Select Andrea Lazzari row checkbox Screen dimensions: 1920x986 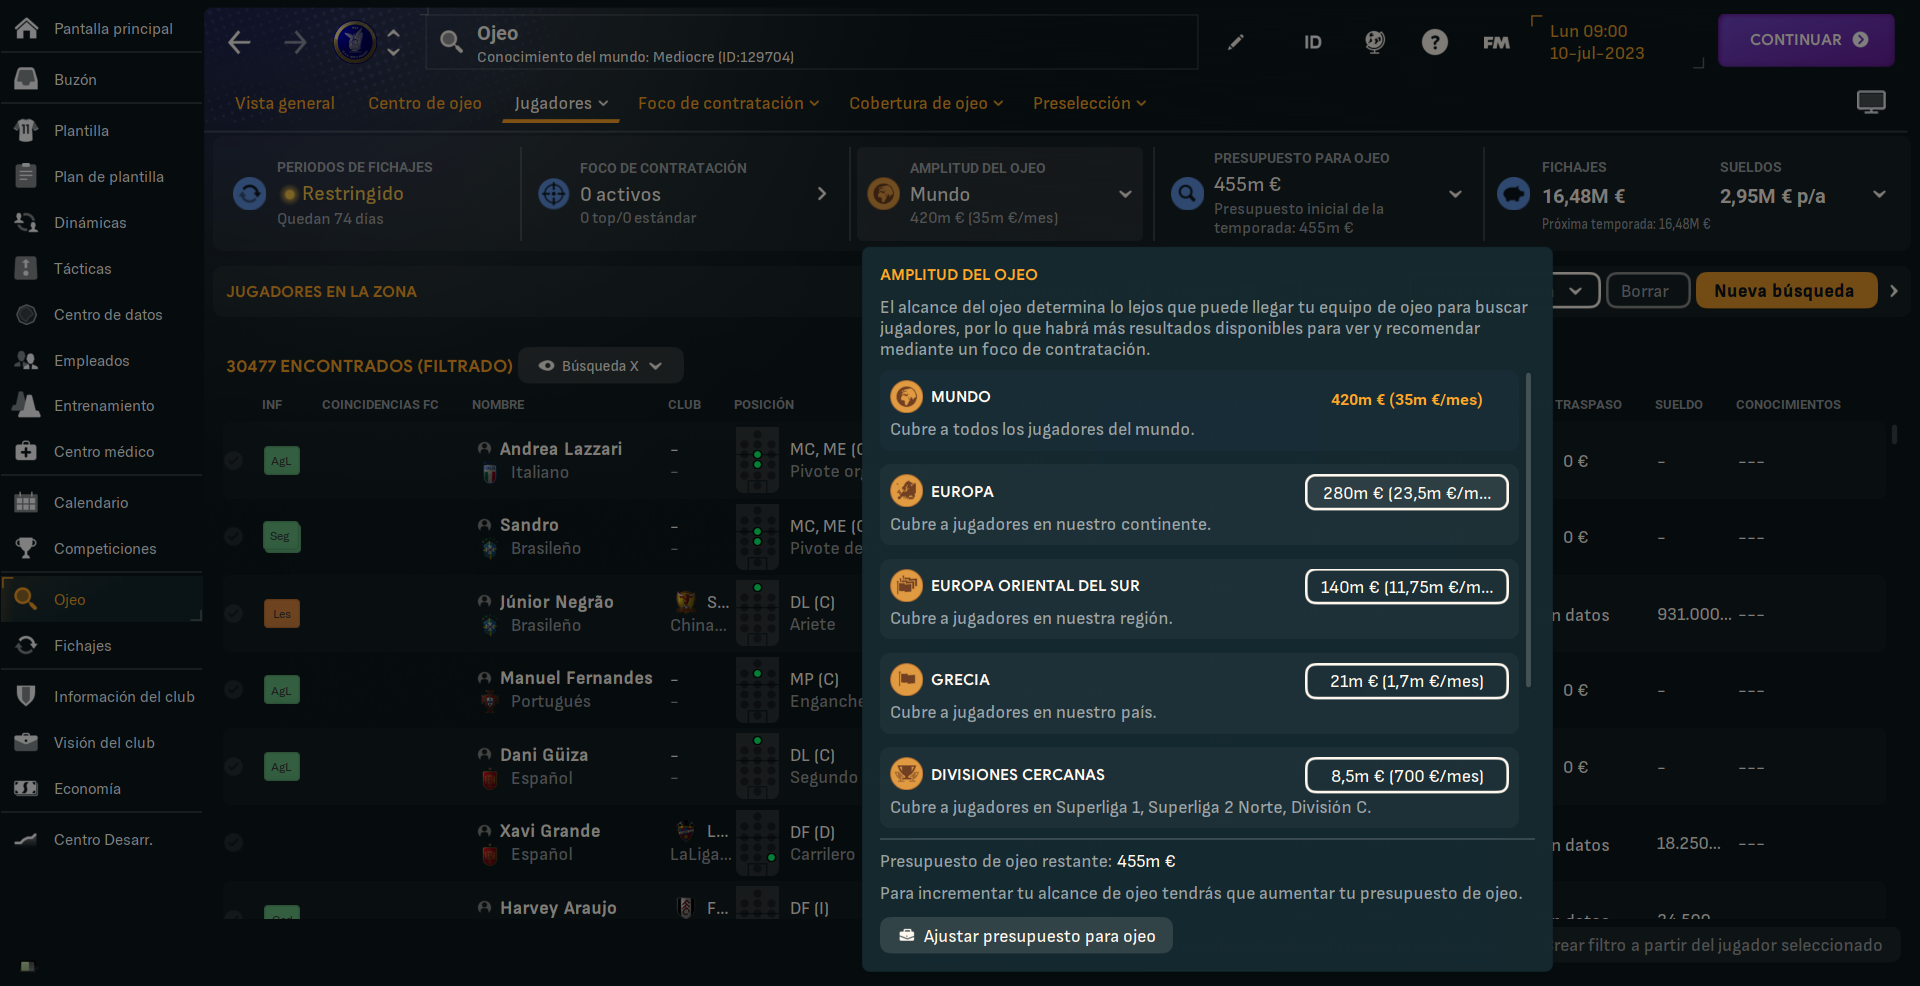234,461
